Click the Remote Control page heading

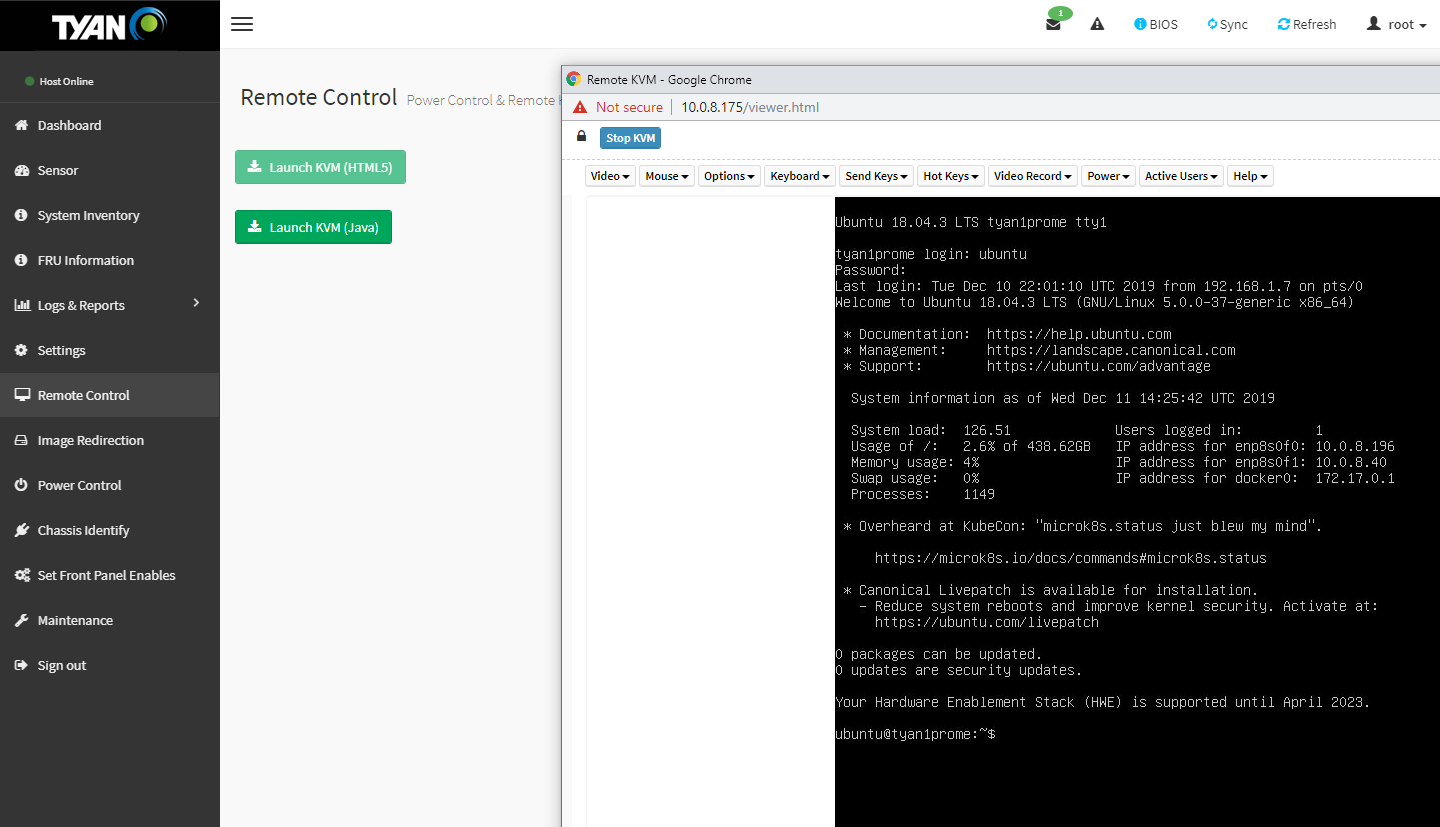pyautogui.click(x=319, y=97)
